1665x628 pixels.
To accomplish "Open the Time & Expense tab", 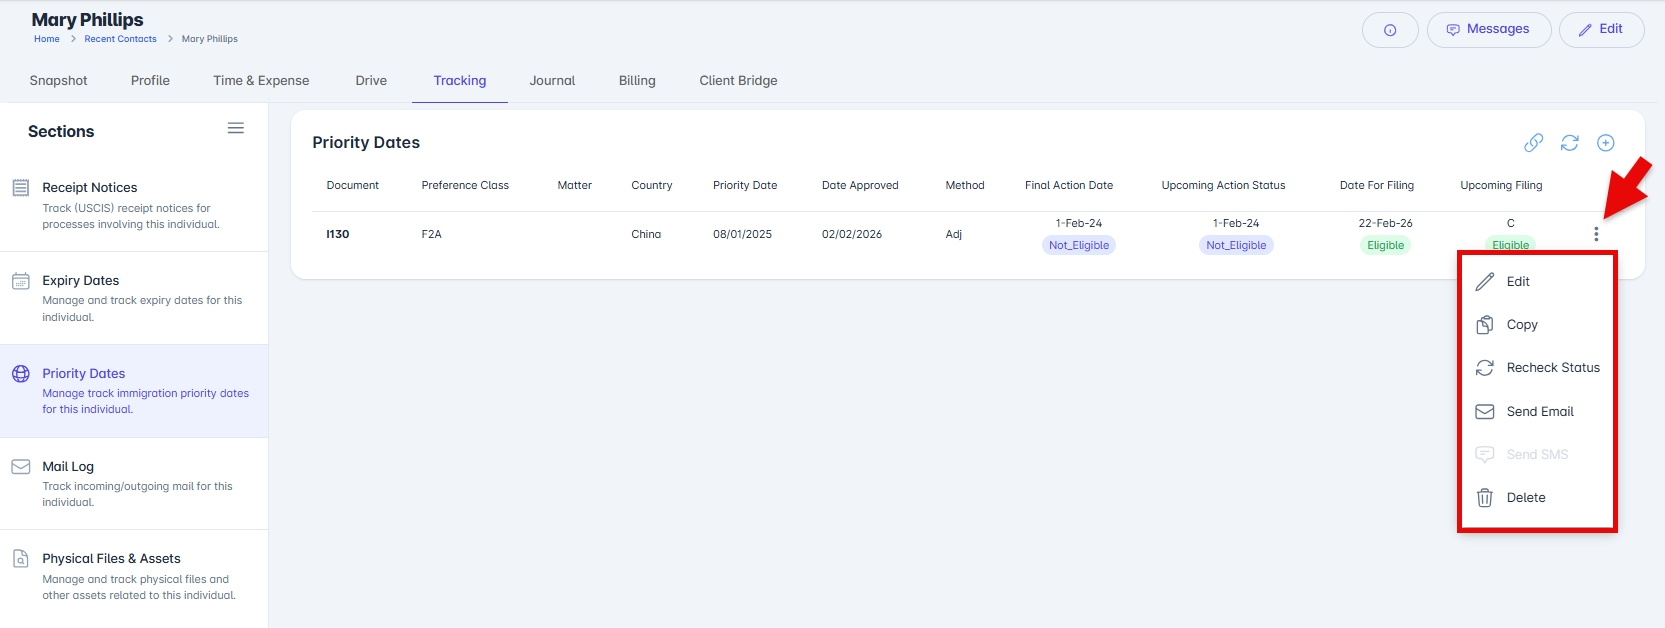I will pos(261,81).
